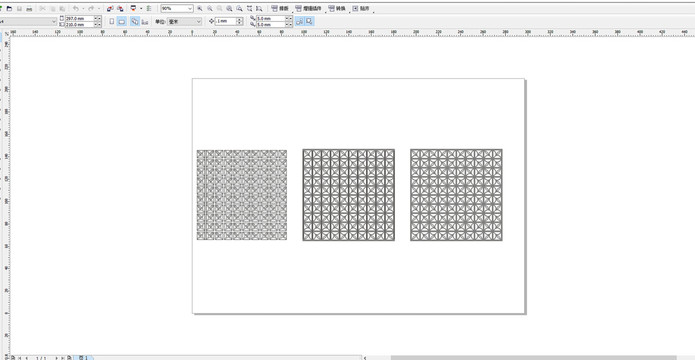Click the Zoom to All Objects icon
The height and width of the screenshot is (360, 695).
click(229, 8)
